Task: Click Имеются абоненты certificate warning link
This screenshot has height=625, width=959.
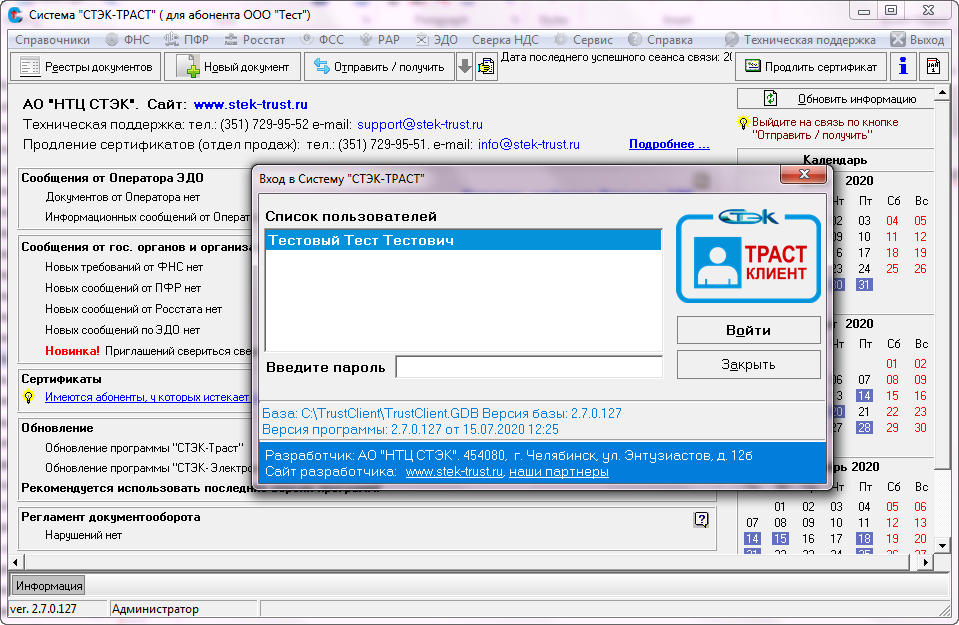Action: click(147, 397)
